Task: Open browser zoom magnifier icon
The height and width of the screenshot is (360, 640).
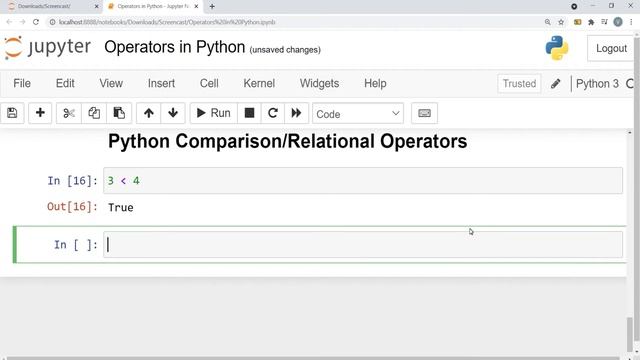Action: [547, 22]
